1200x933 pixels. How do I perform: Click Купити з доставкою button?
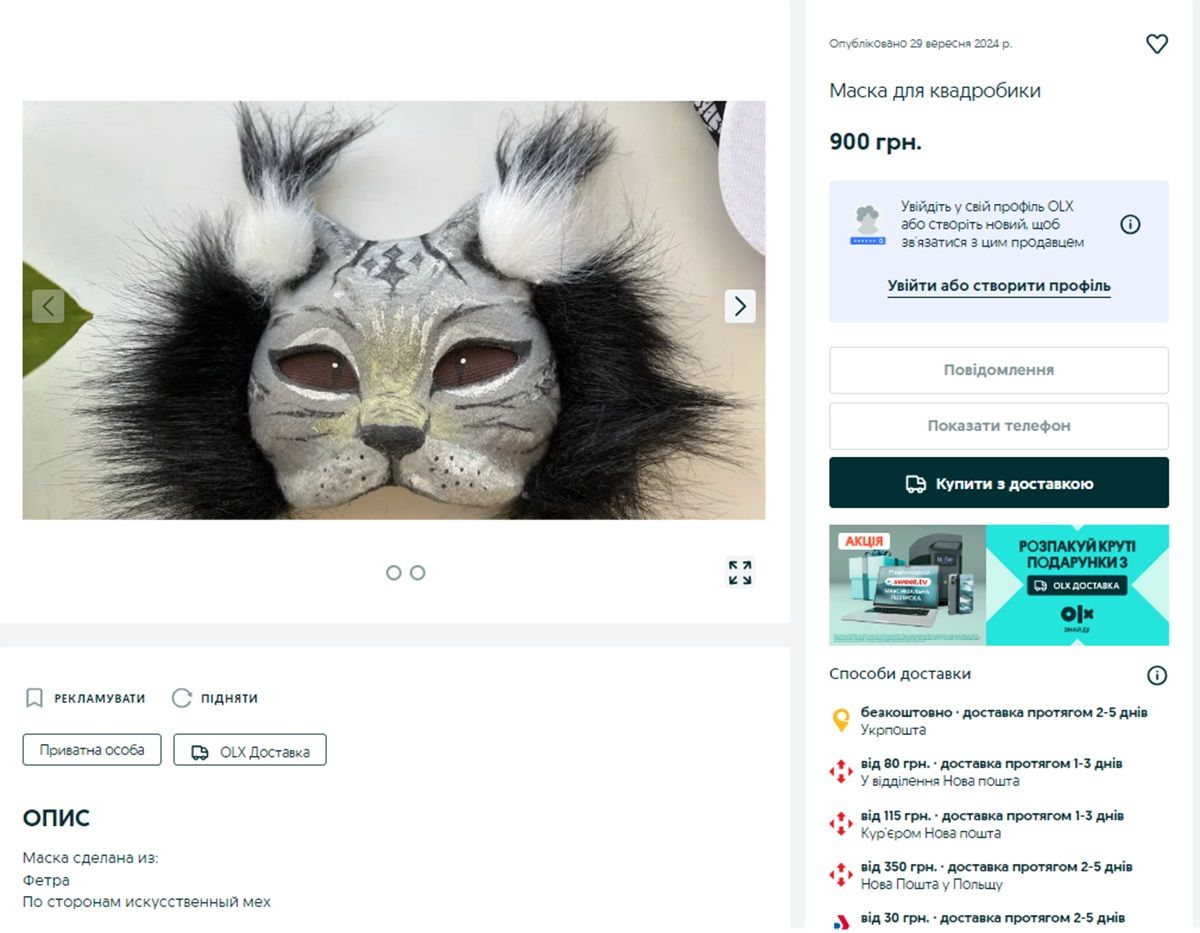[x=998, y=483]
